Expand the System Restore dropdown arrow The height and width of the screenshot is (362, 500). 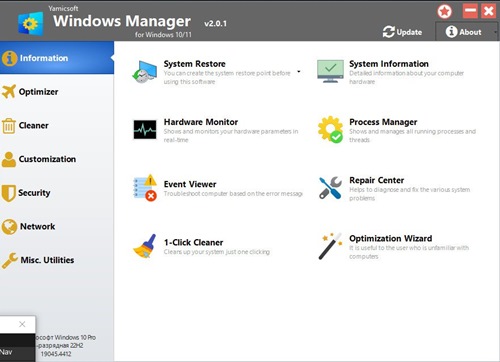pyautogui.click(x=299, y=72)
